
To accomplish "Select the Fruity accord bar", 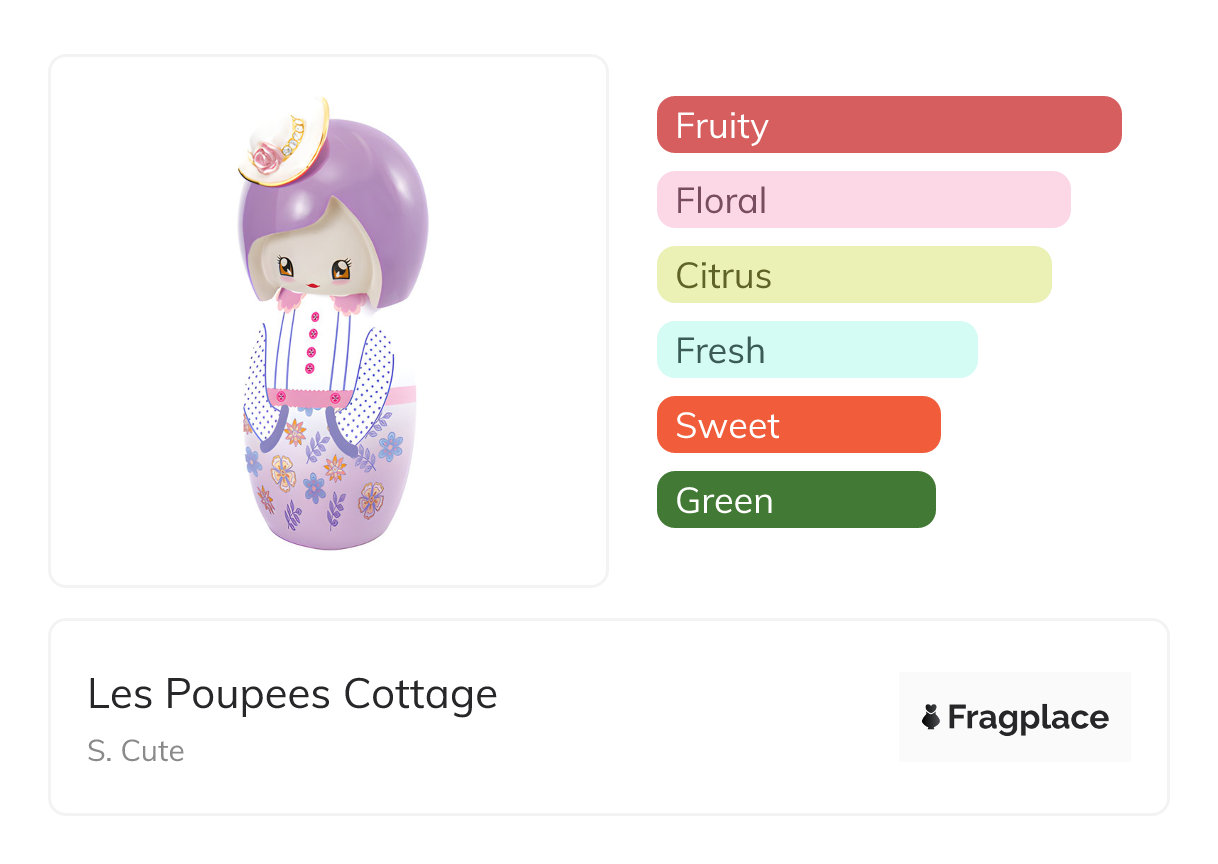I will point(888,125).
